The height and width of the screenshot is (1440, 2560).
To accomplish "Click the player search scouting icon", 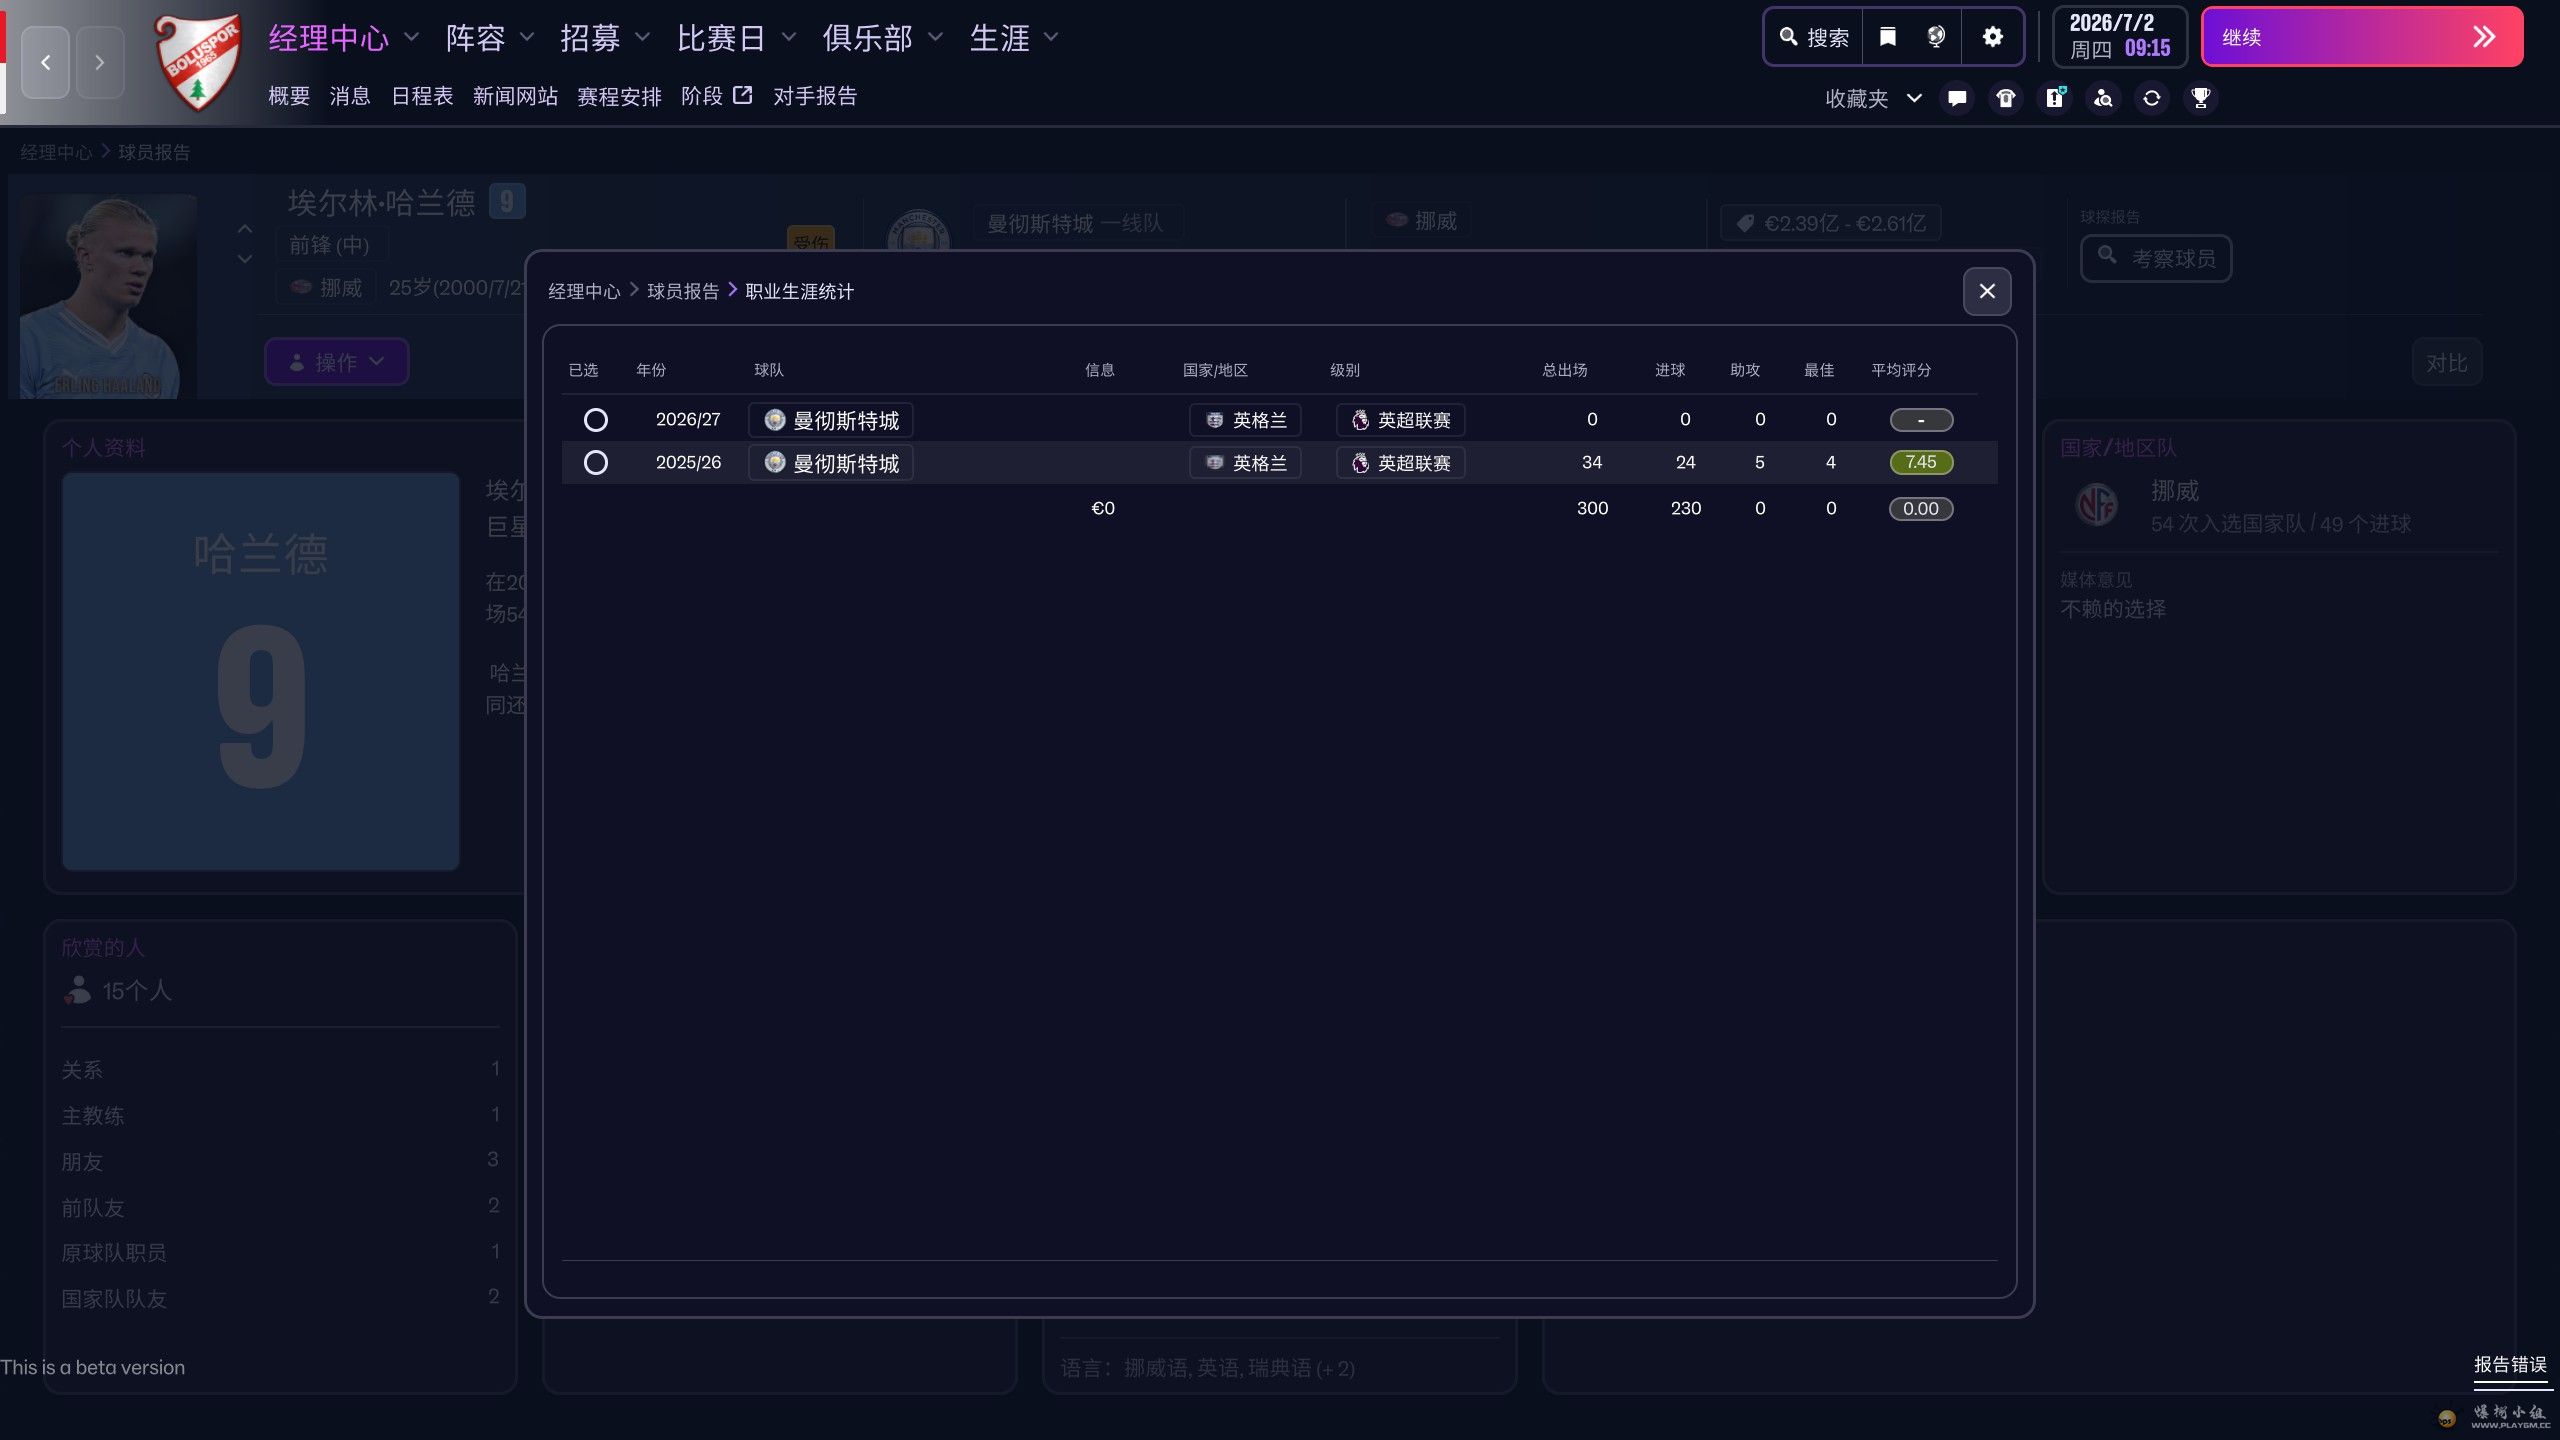I will coord(2103,98).
